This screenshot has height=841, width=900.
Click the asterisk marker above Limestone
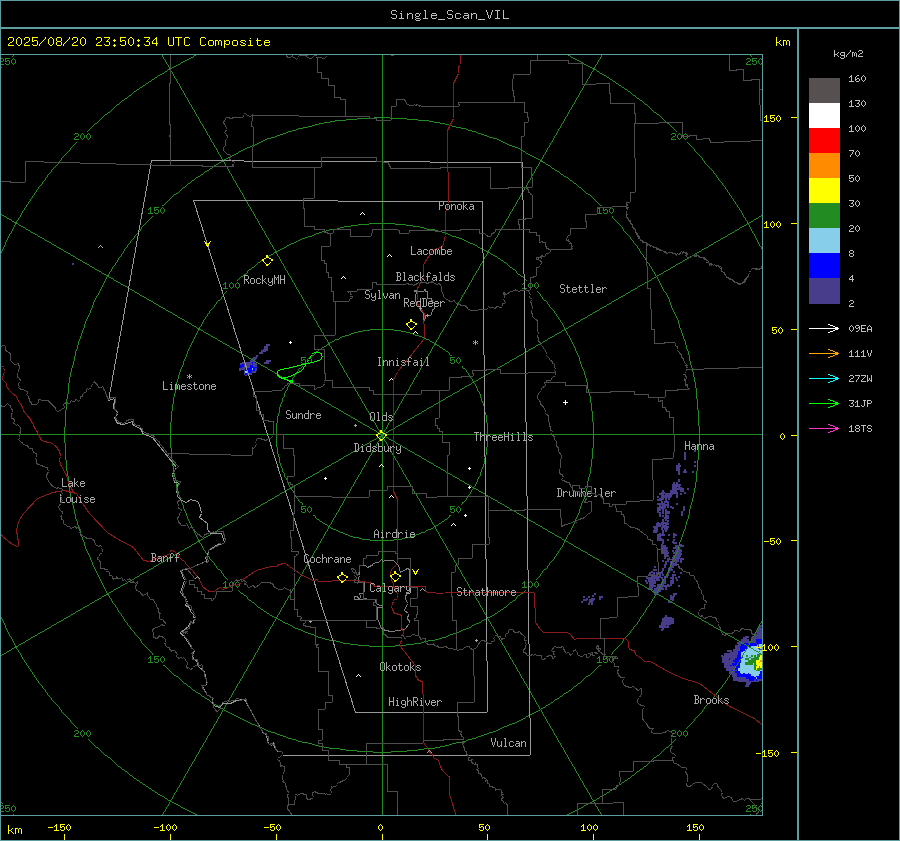coord(189,377)
